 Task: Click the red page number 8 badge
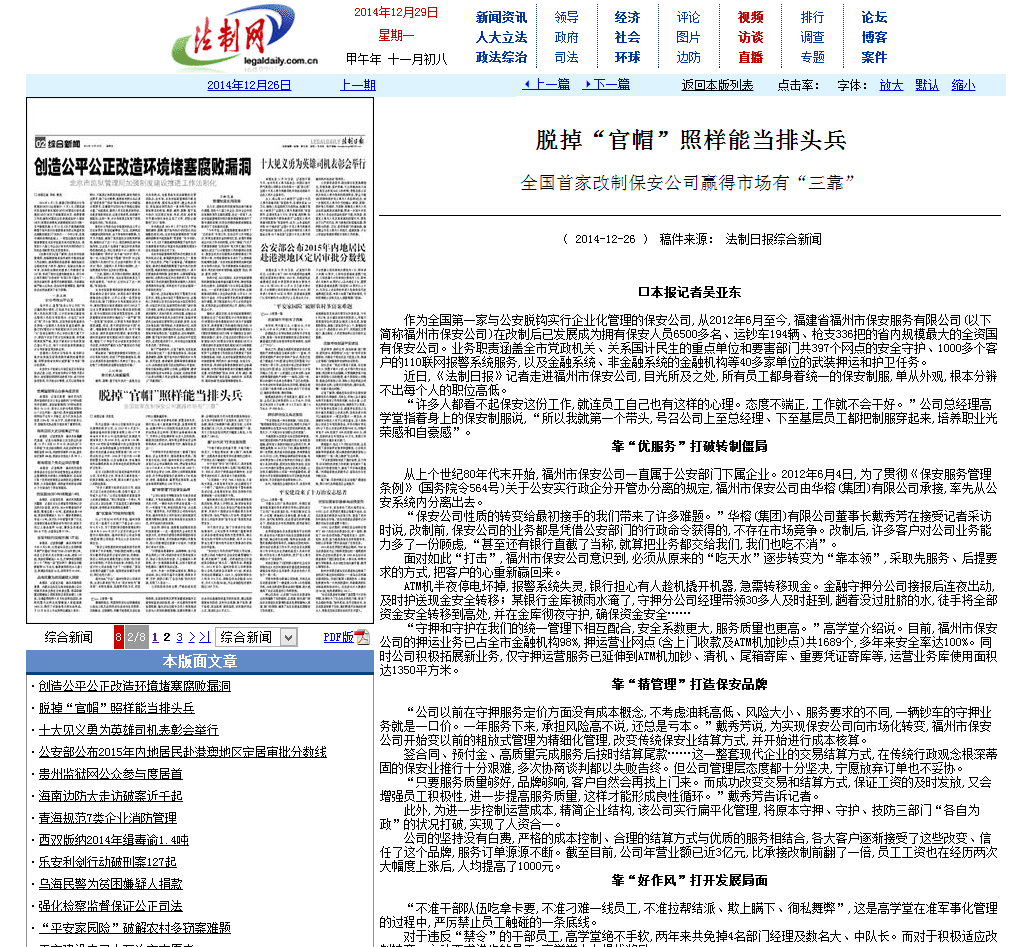click(x=118, y=637)
